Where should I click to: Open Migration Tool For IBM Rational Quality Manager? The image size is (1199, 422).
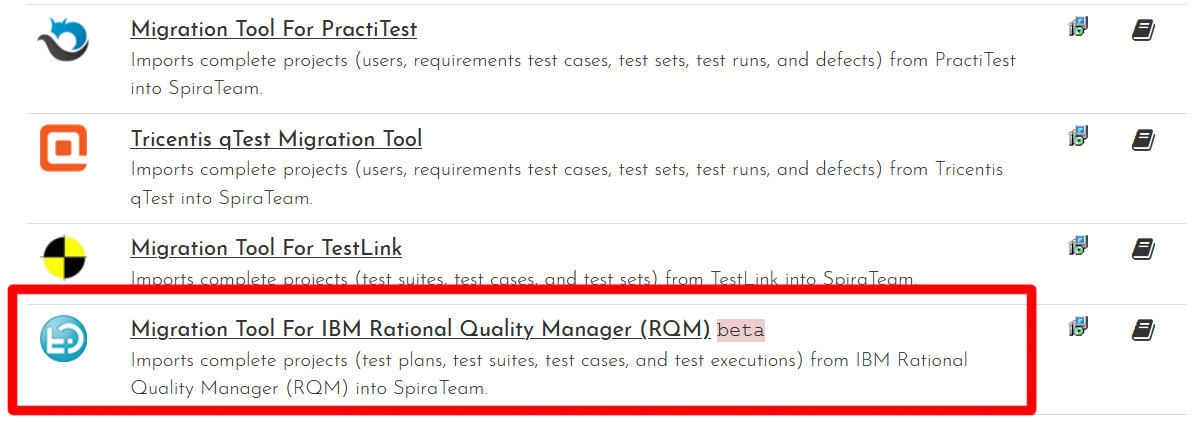[420, 329]
